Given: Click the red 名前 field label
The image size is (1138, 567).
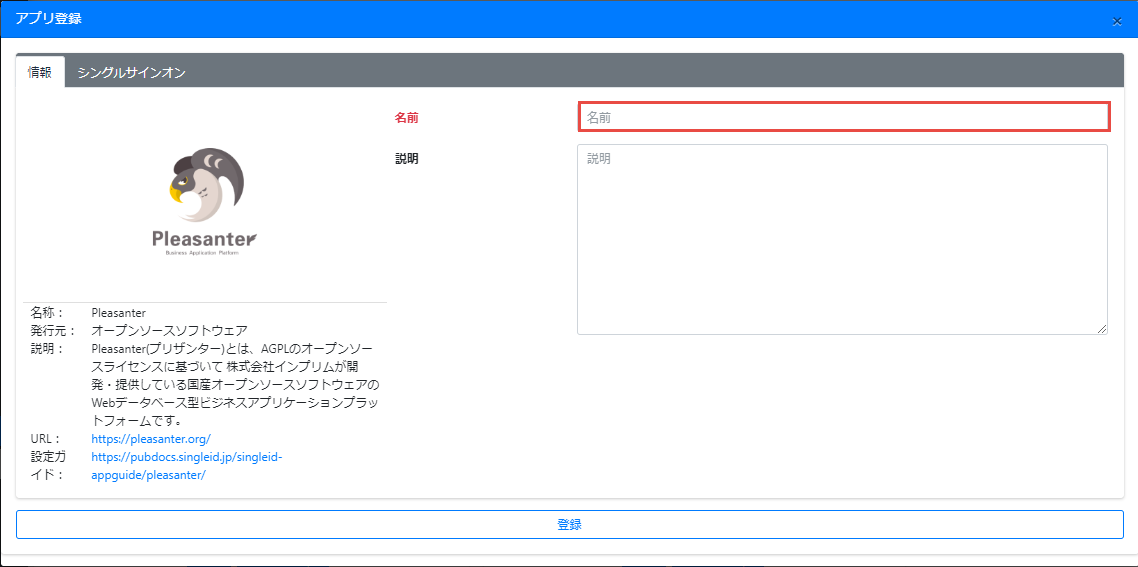Looking at the screenshot, I should (x=406, y=118).
